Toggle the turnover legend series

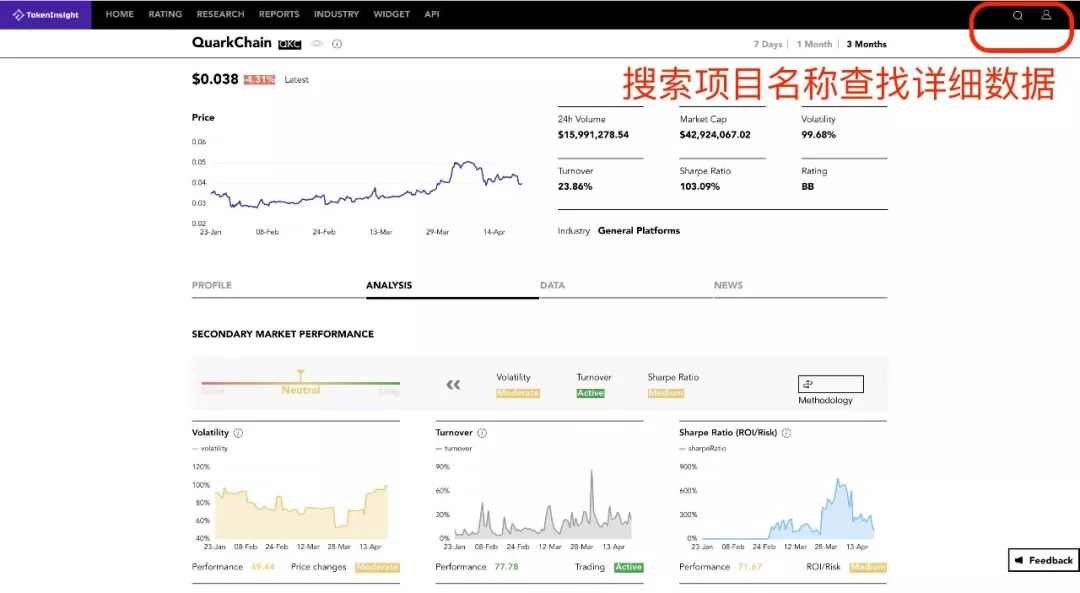tap(454, 448)
